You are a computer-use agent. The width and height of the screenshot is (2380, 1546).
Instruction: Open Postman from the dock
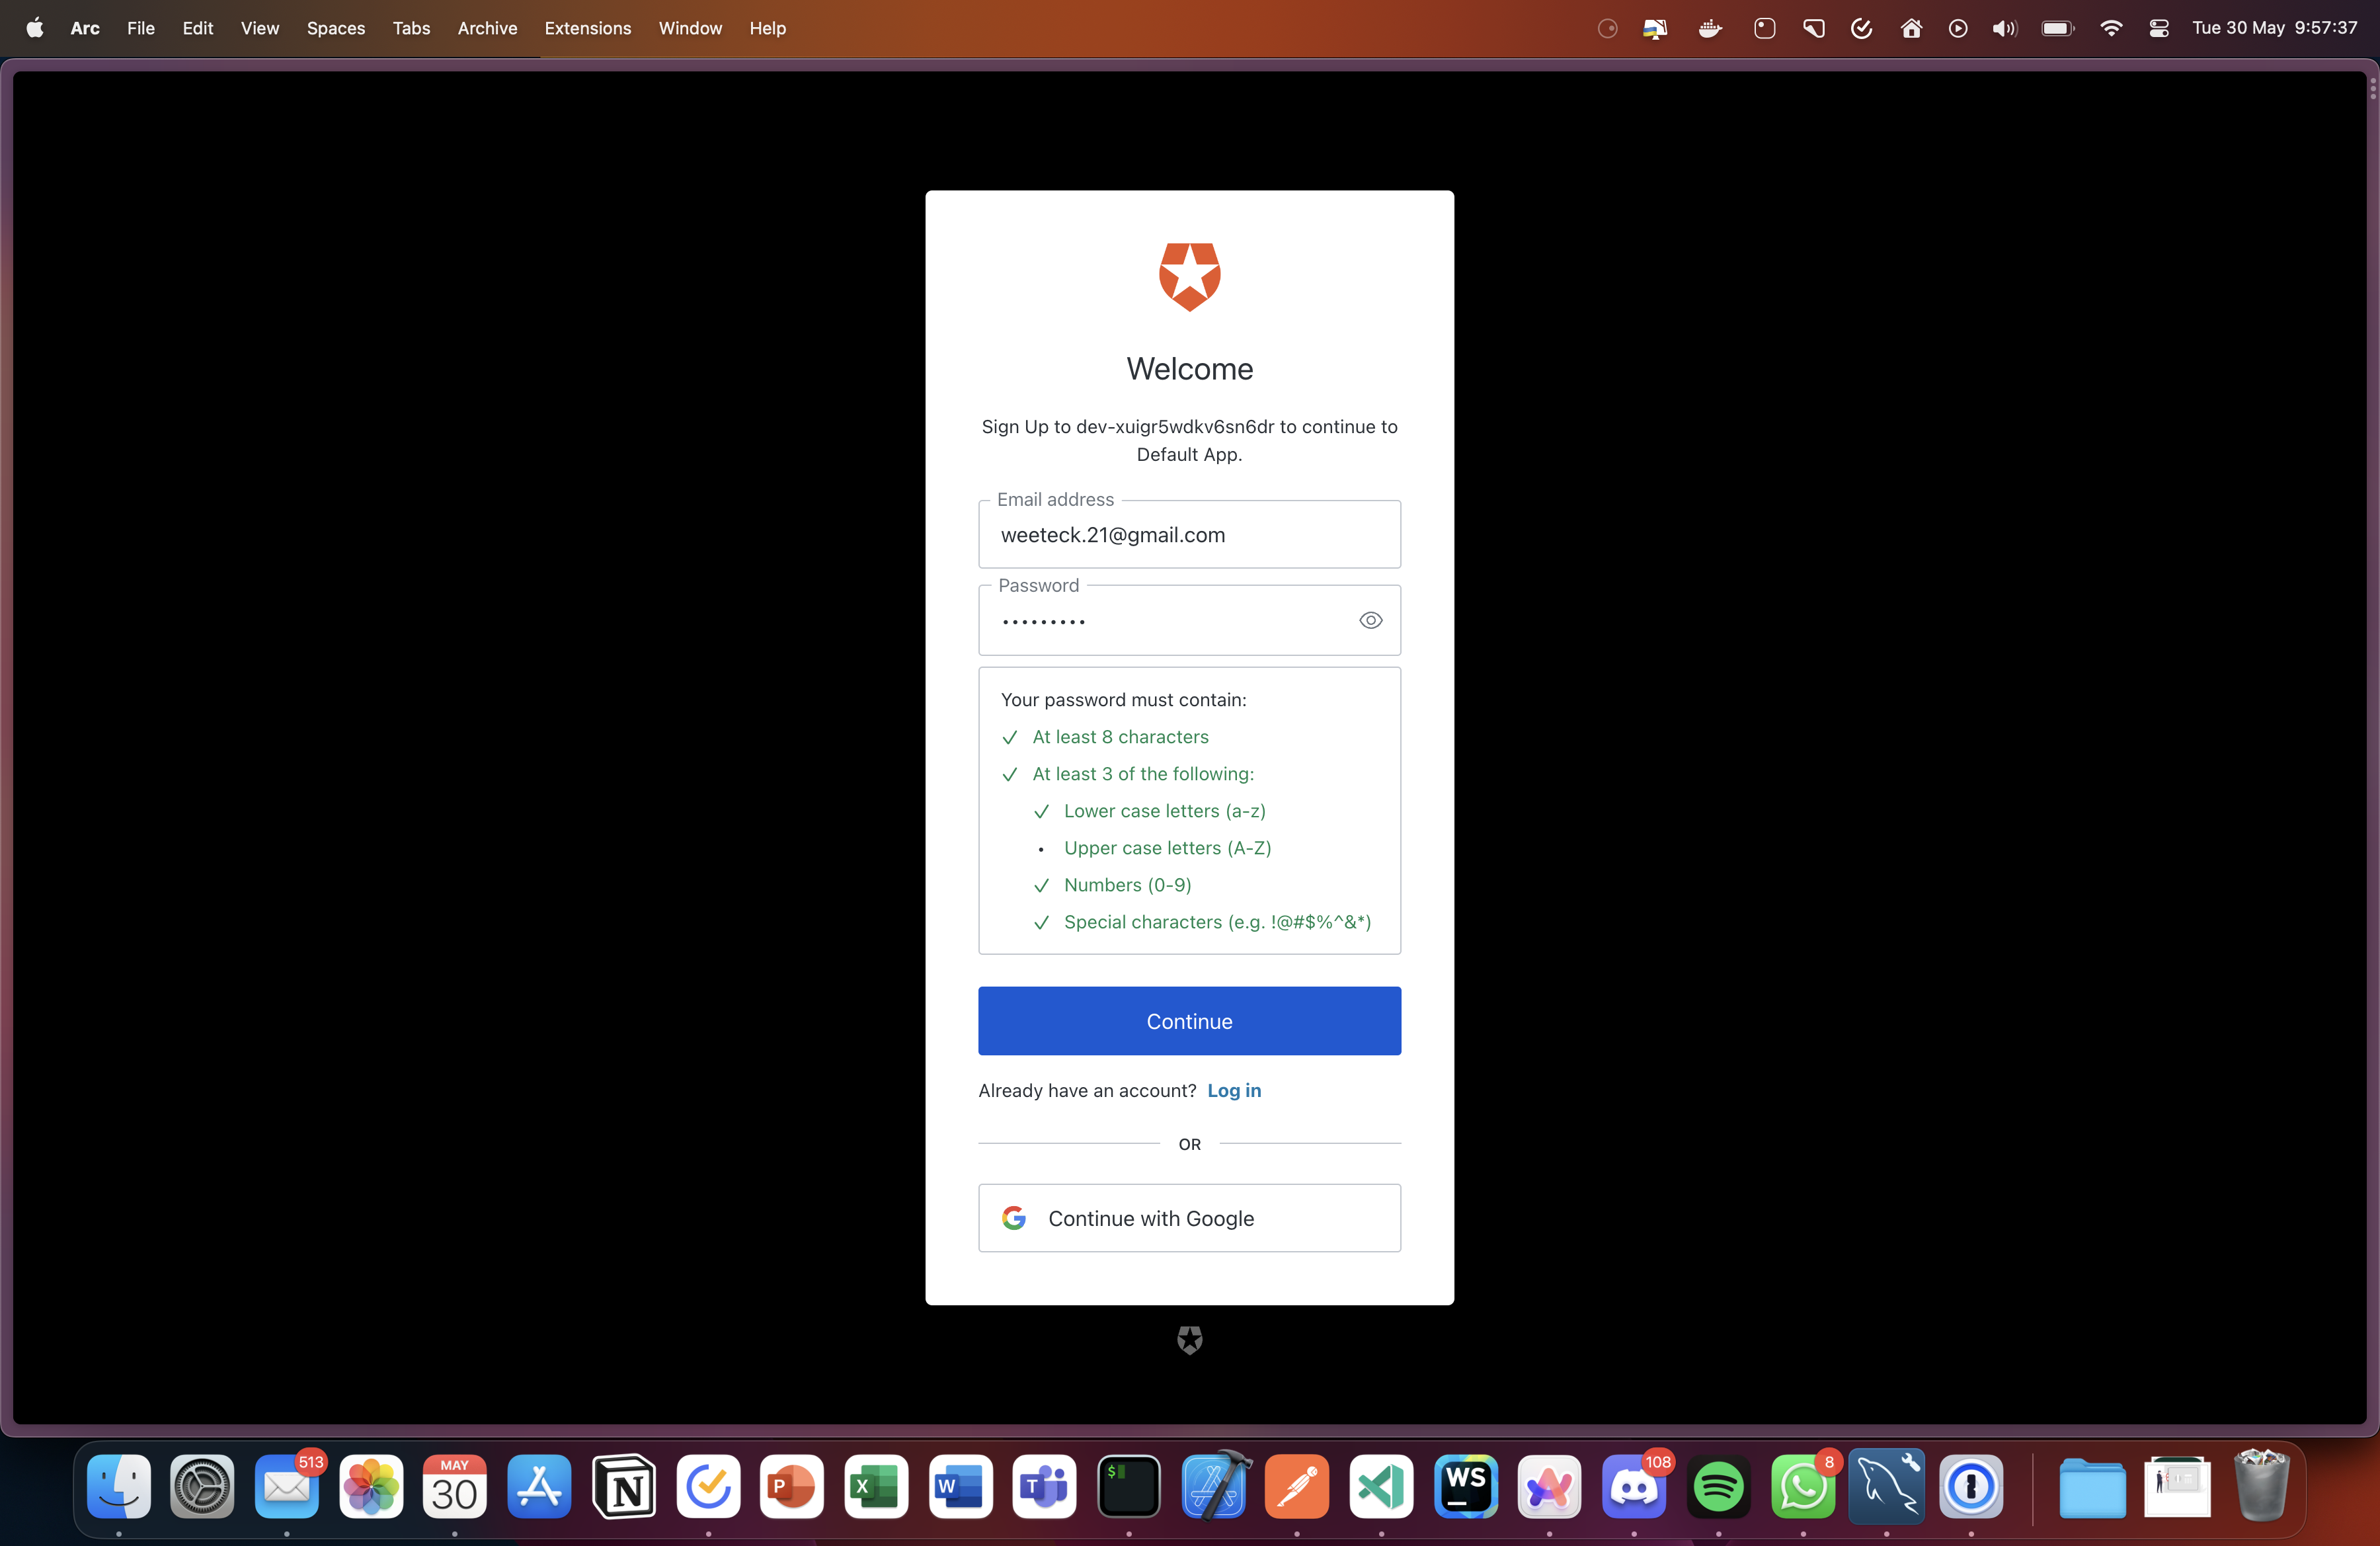1296,1487
